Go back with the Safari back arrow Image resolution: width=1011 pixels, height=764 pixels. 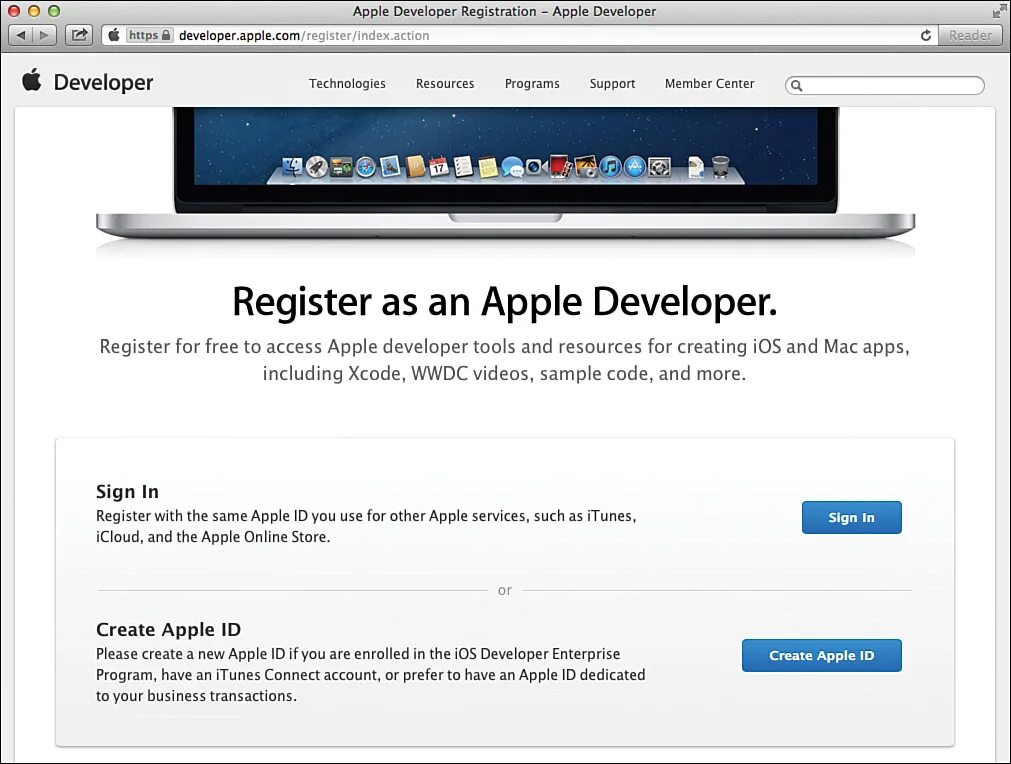pyautogui.click(x=21, y=35)
